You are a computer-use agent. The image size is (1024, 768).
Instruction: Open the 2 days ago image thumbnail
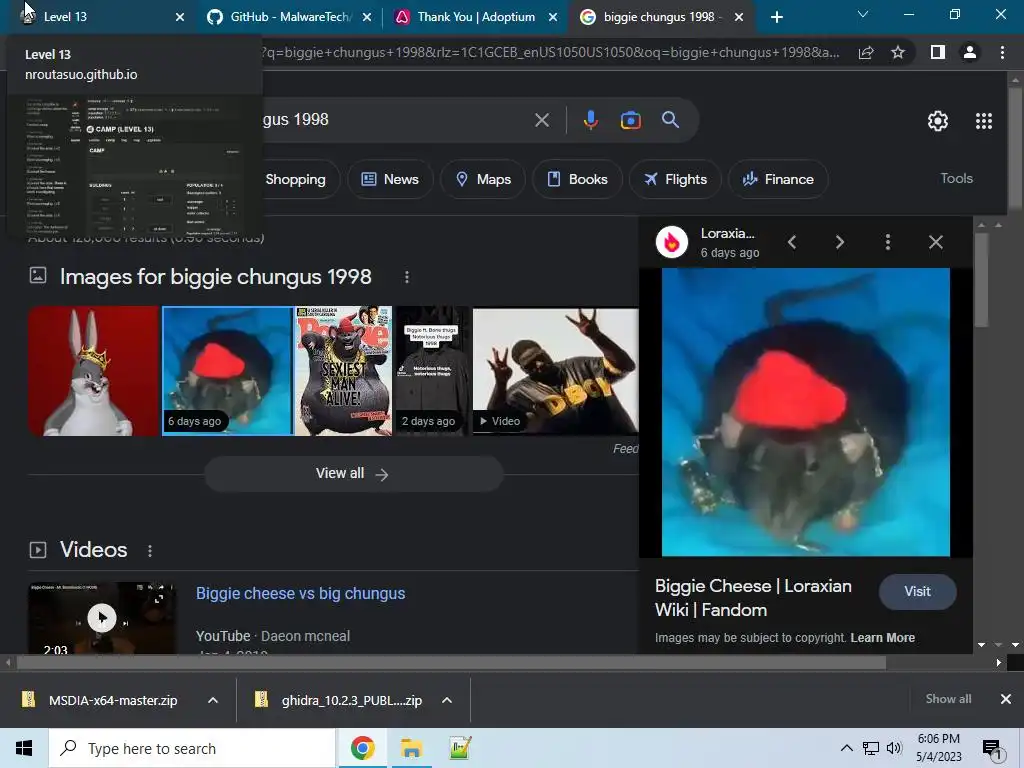pos(432,371)
